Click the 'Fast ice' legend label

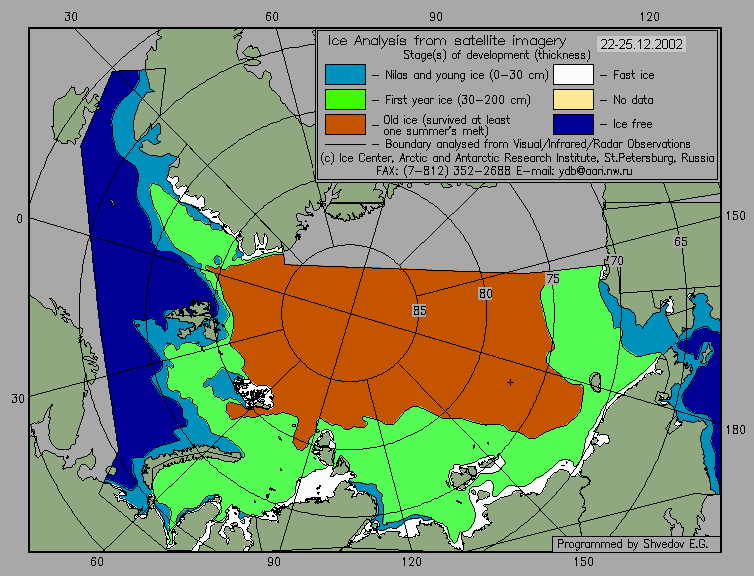(x=633, y=75)
